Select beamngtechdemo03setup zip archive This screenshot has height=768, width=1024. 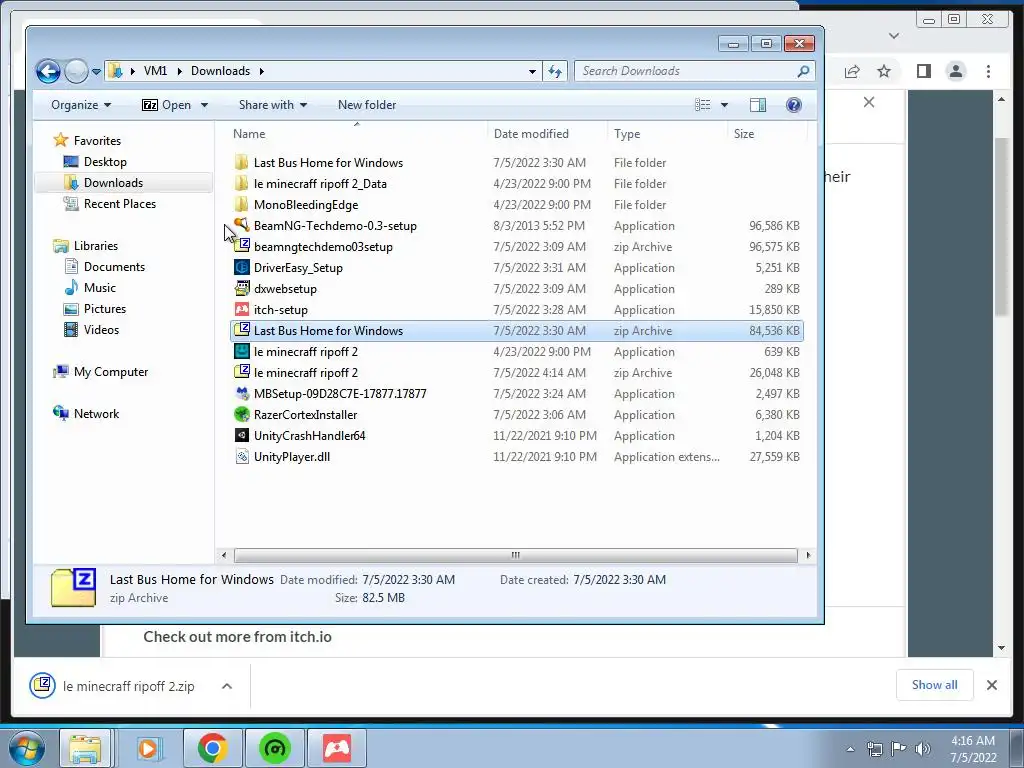[x=517, y=247]
